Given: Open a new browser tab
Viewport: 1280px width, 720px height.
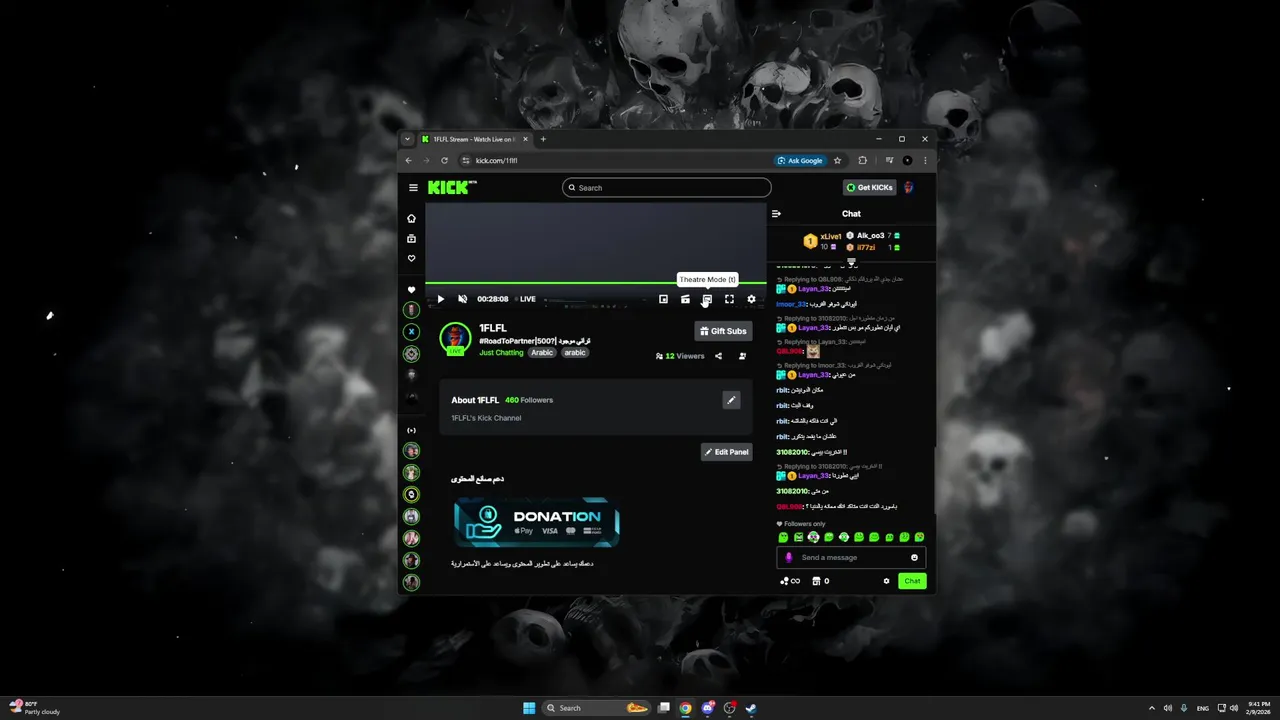Looking at the screenshot, I should pyautogui.click(x=543, y=139).
